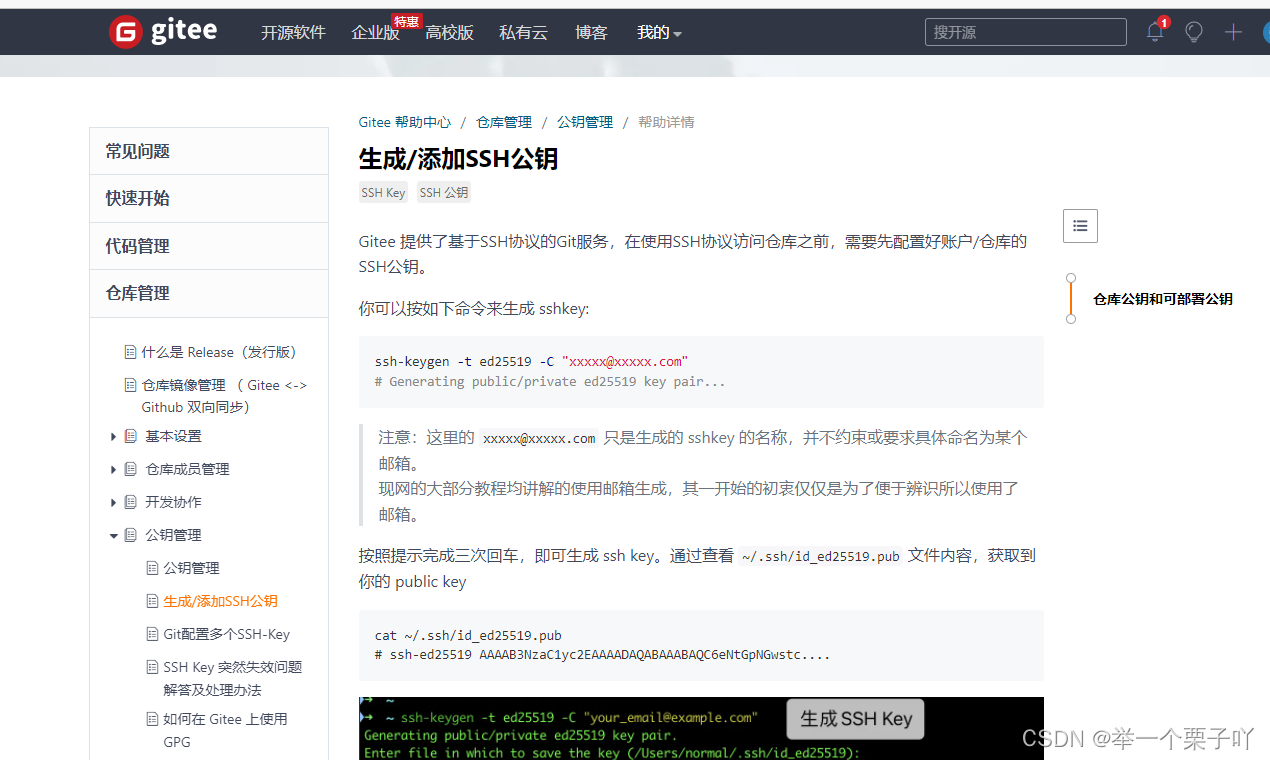Open Git配置多个SSH-Key article

click(x=227, y=634)
